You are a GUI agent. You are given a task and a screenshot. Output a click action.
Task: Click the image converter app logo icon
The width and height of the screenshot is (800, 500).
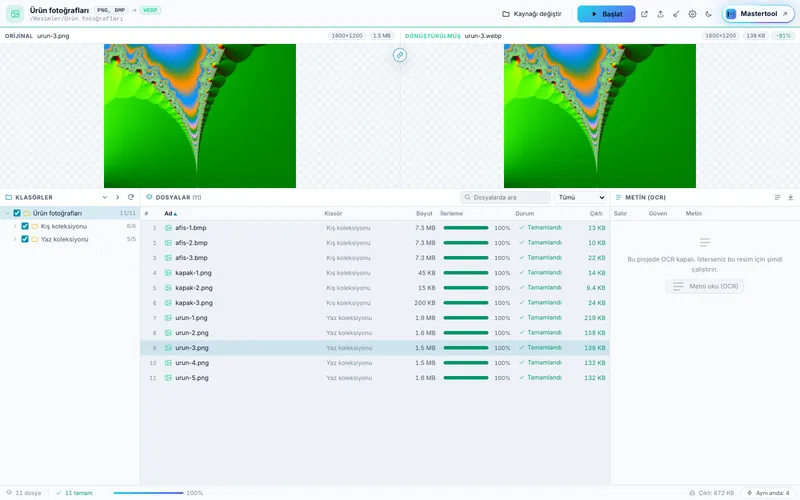click(x=15, y=14)
